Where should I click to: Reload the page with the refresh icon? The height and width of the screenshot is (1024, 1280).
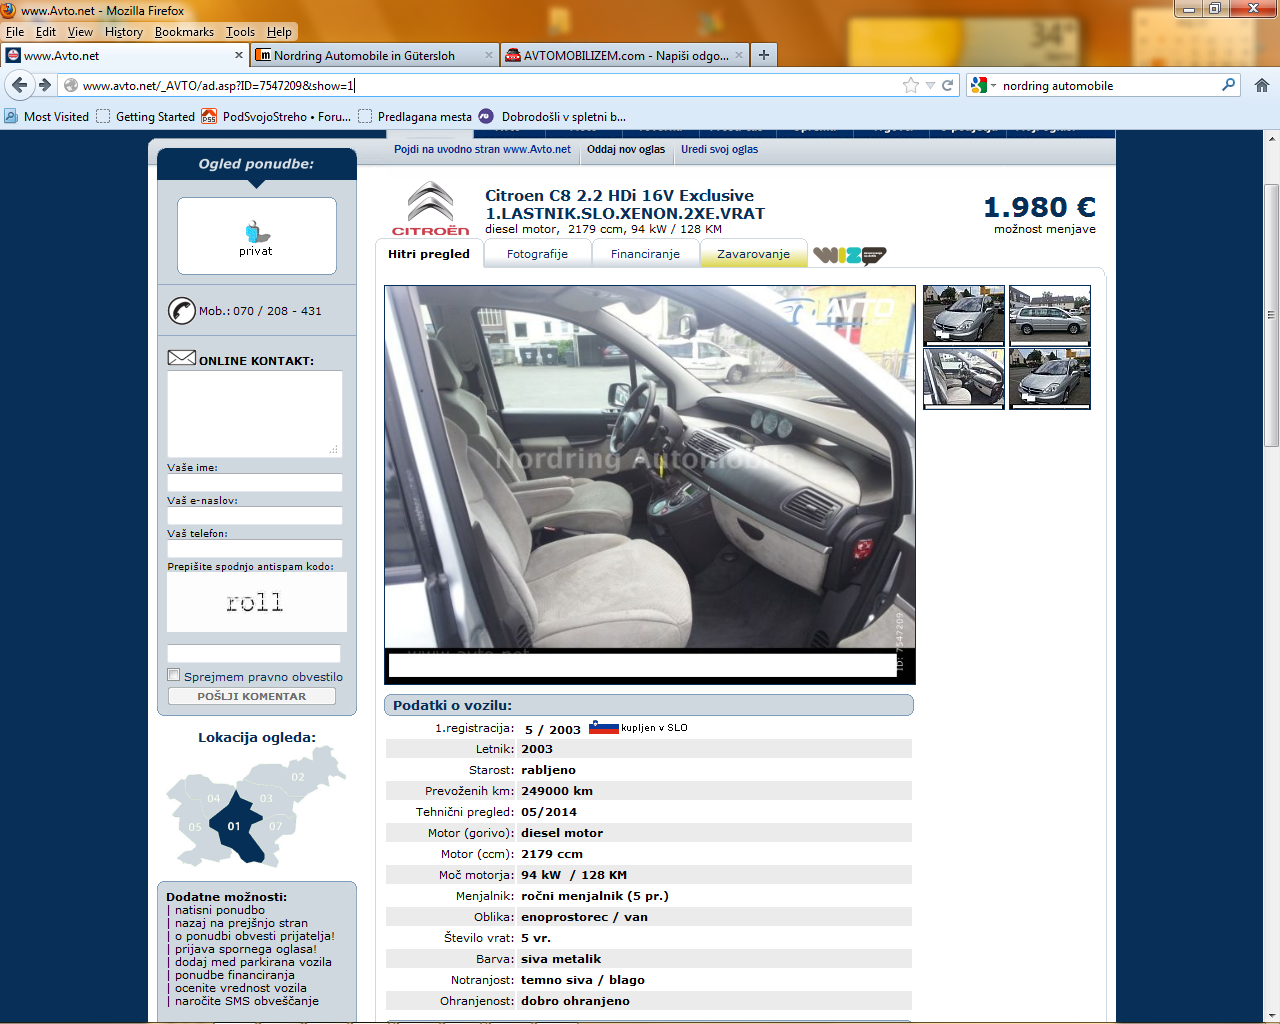tap(948, 85)
